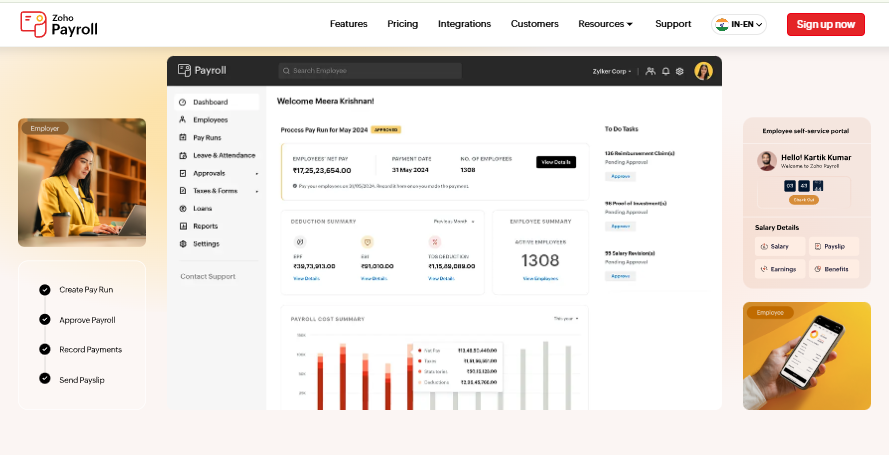The height and width of the screenshot is (455, 889).
Task: Click the Send Payslip checkmark
Action: [45, 379]
